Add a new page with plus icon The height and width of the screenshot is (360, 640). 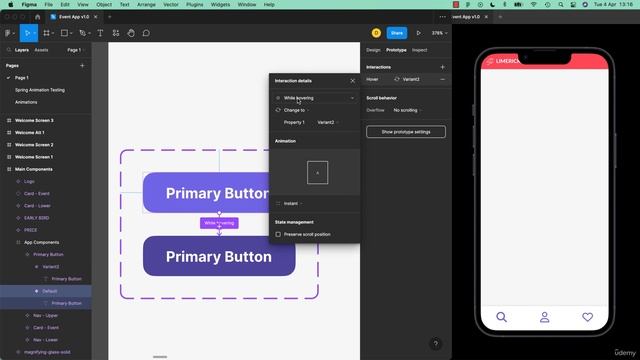click(82, 65)
